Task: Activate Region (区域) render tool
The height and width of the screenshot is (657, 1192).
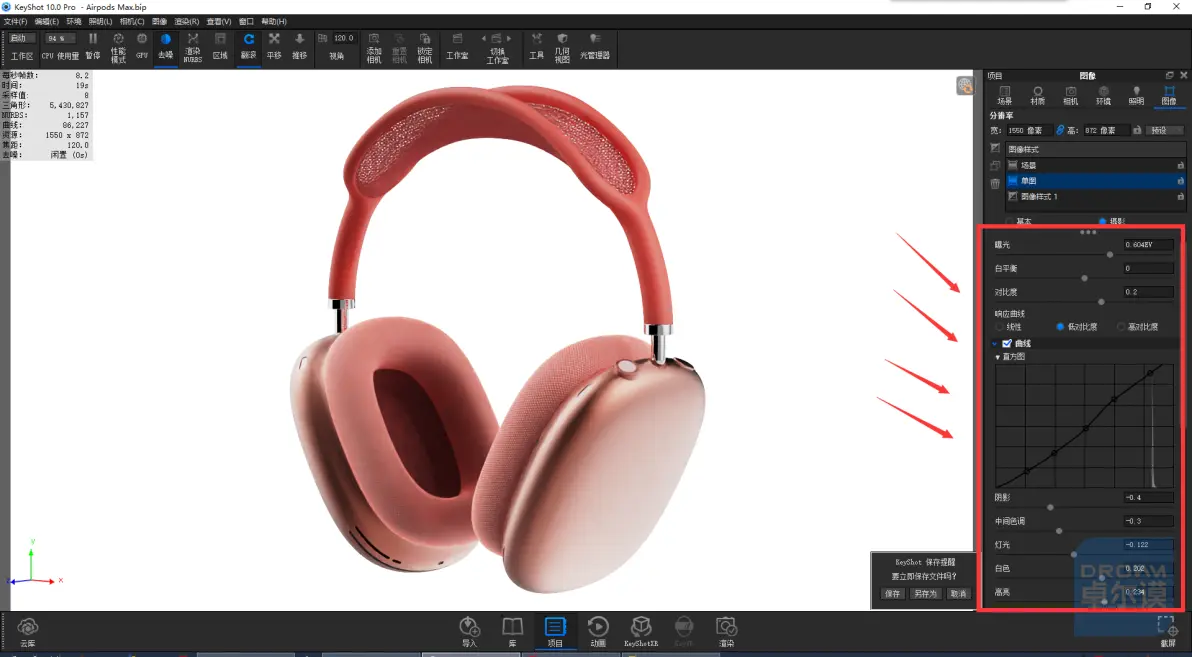Action: 220,46
